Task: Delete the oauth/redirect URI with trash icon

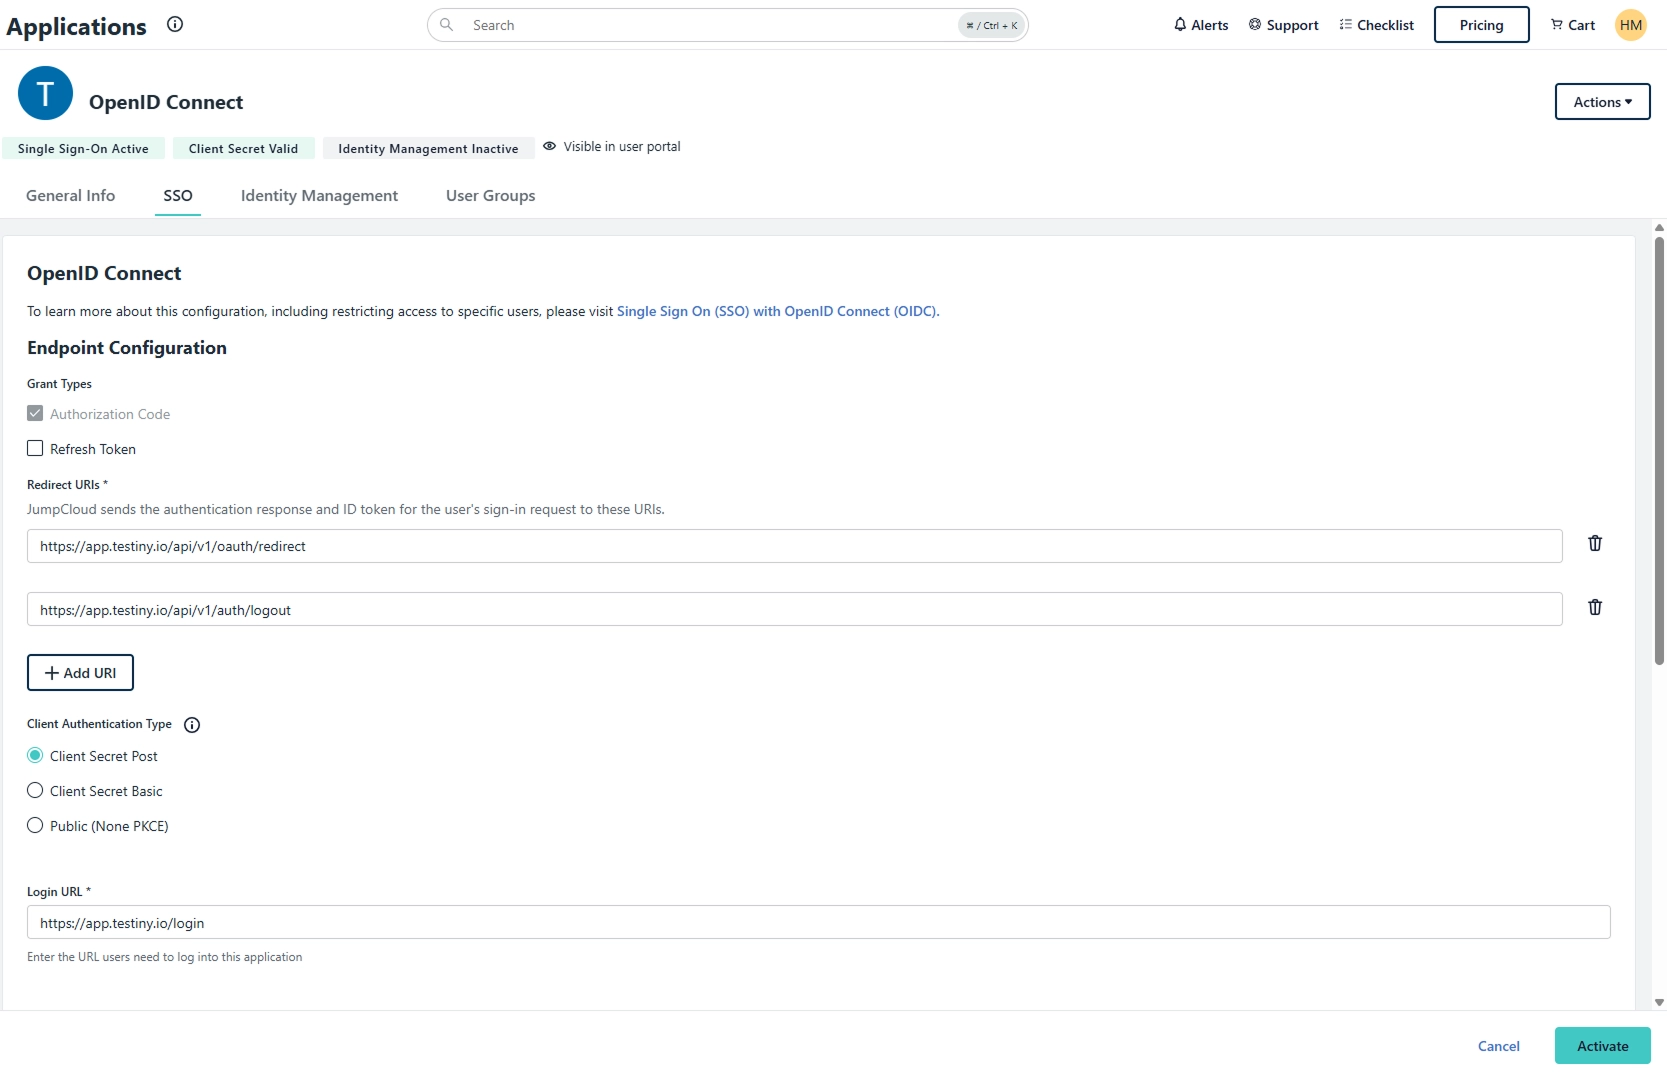Action: (1595, 543)
